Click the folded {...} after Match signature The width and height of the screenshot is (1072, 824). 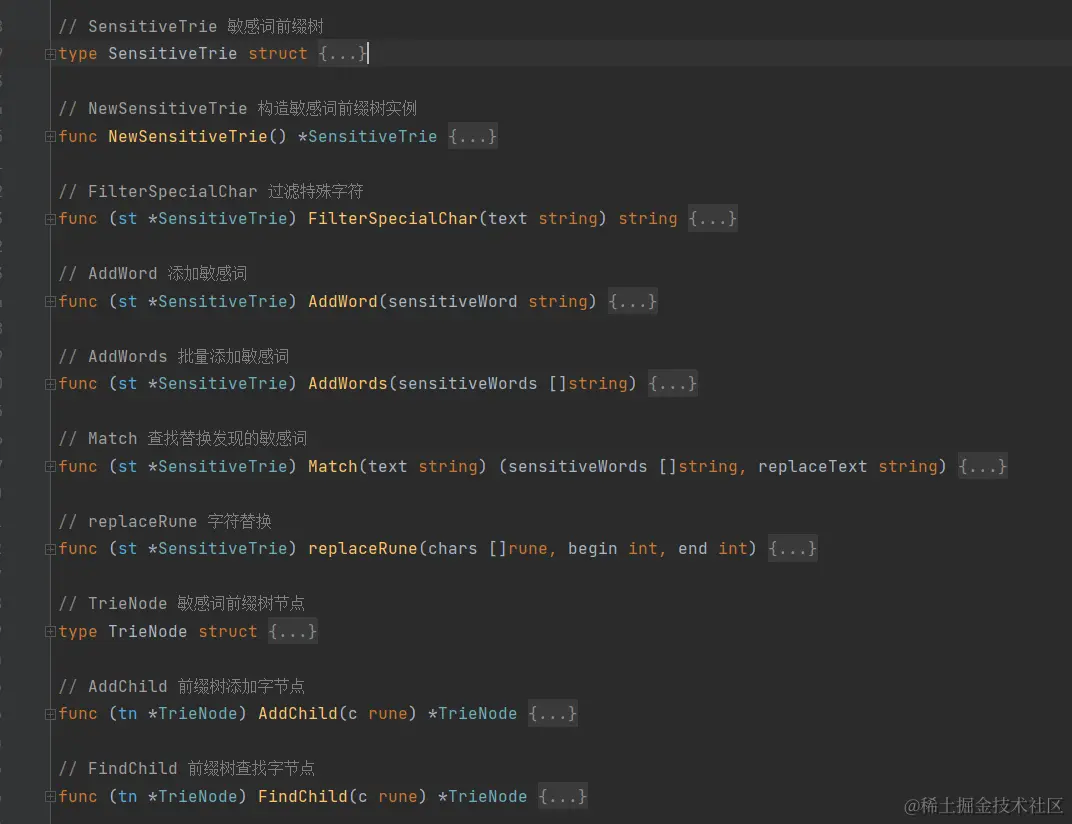click(982, 466)
